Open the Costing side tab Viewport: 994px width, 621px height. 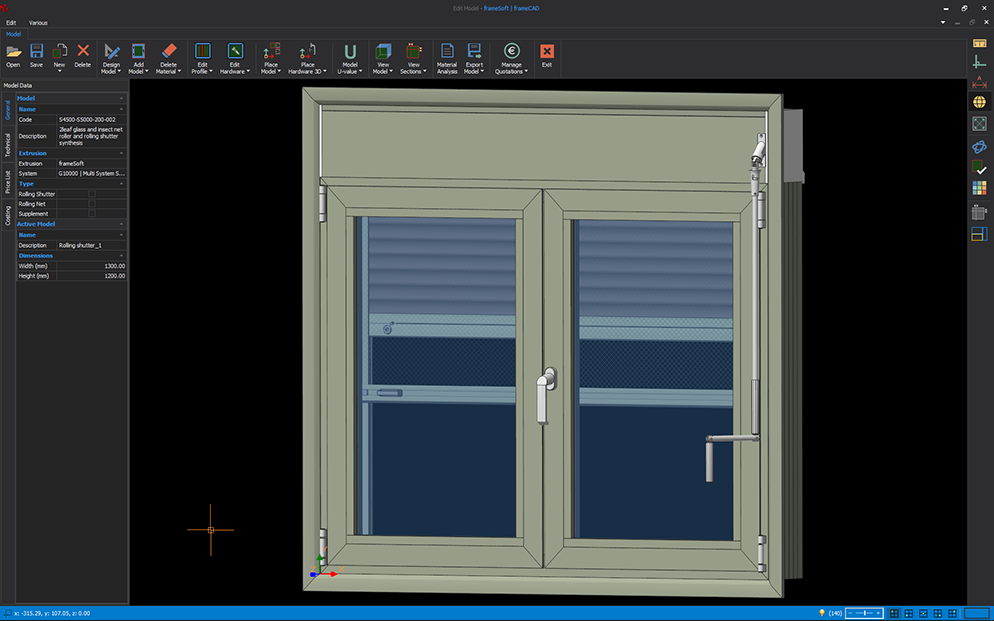click(x=8, y=215)
